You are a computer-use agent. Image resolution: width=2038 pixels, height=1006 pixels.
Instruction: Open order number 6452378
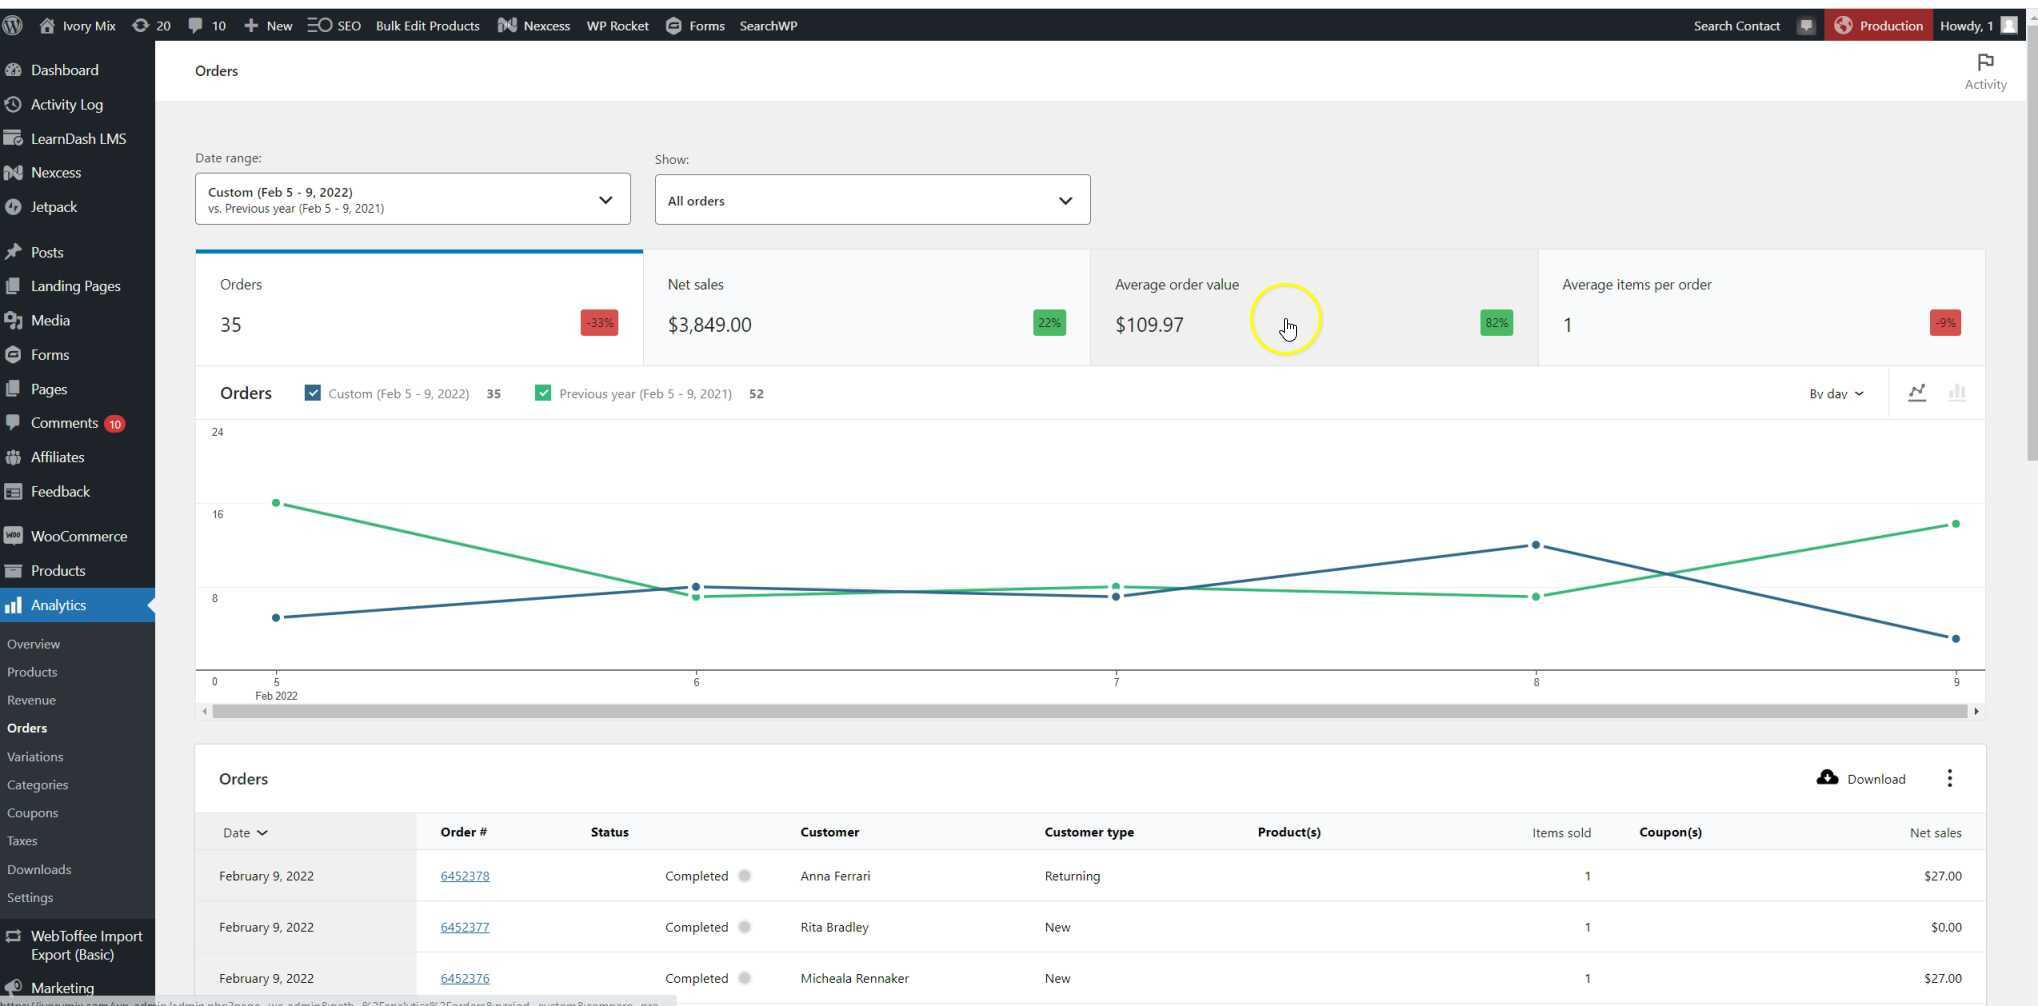(464, 876)
